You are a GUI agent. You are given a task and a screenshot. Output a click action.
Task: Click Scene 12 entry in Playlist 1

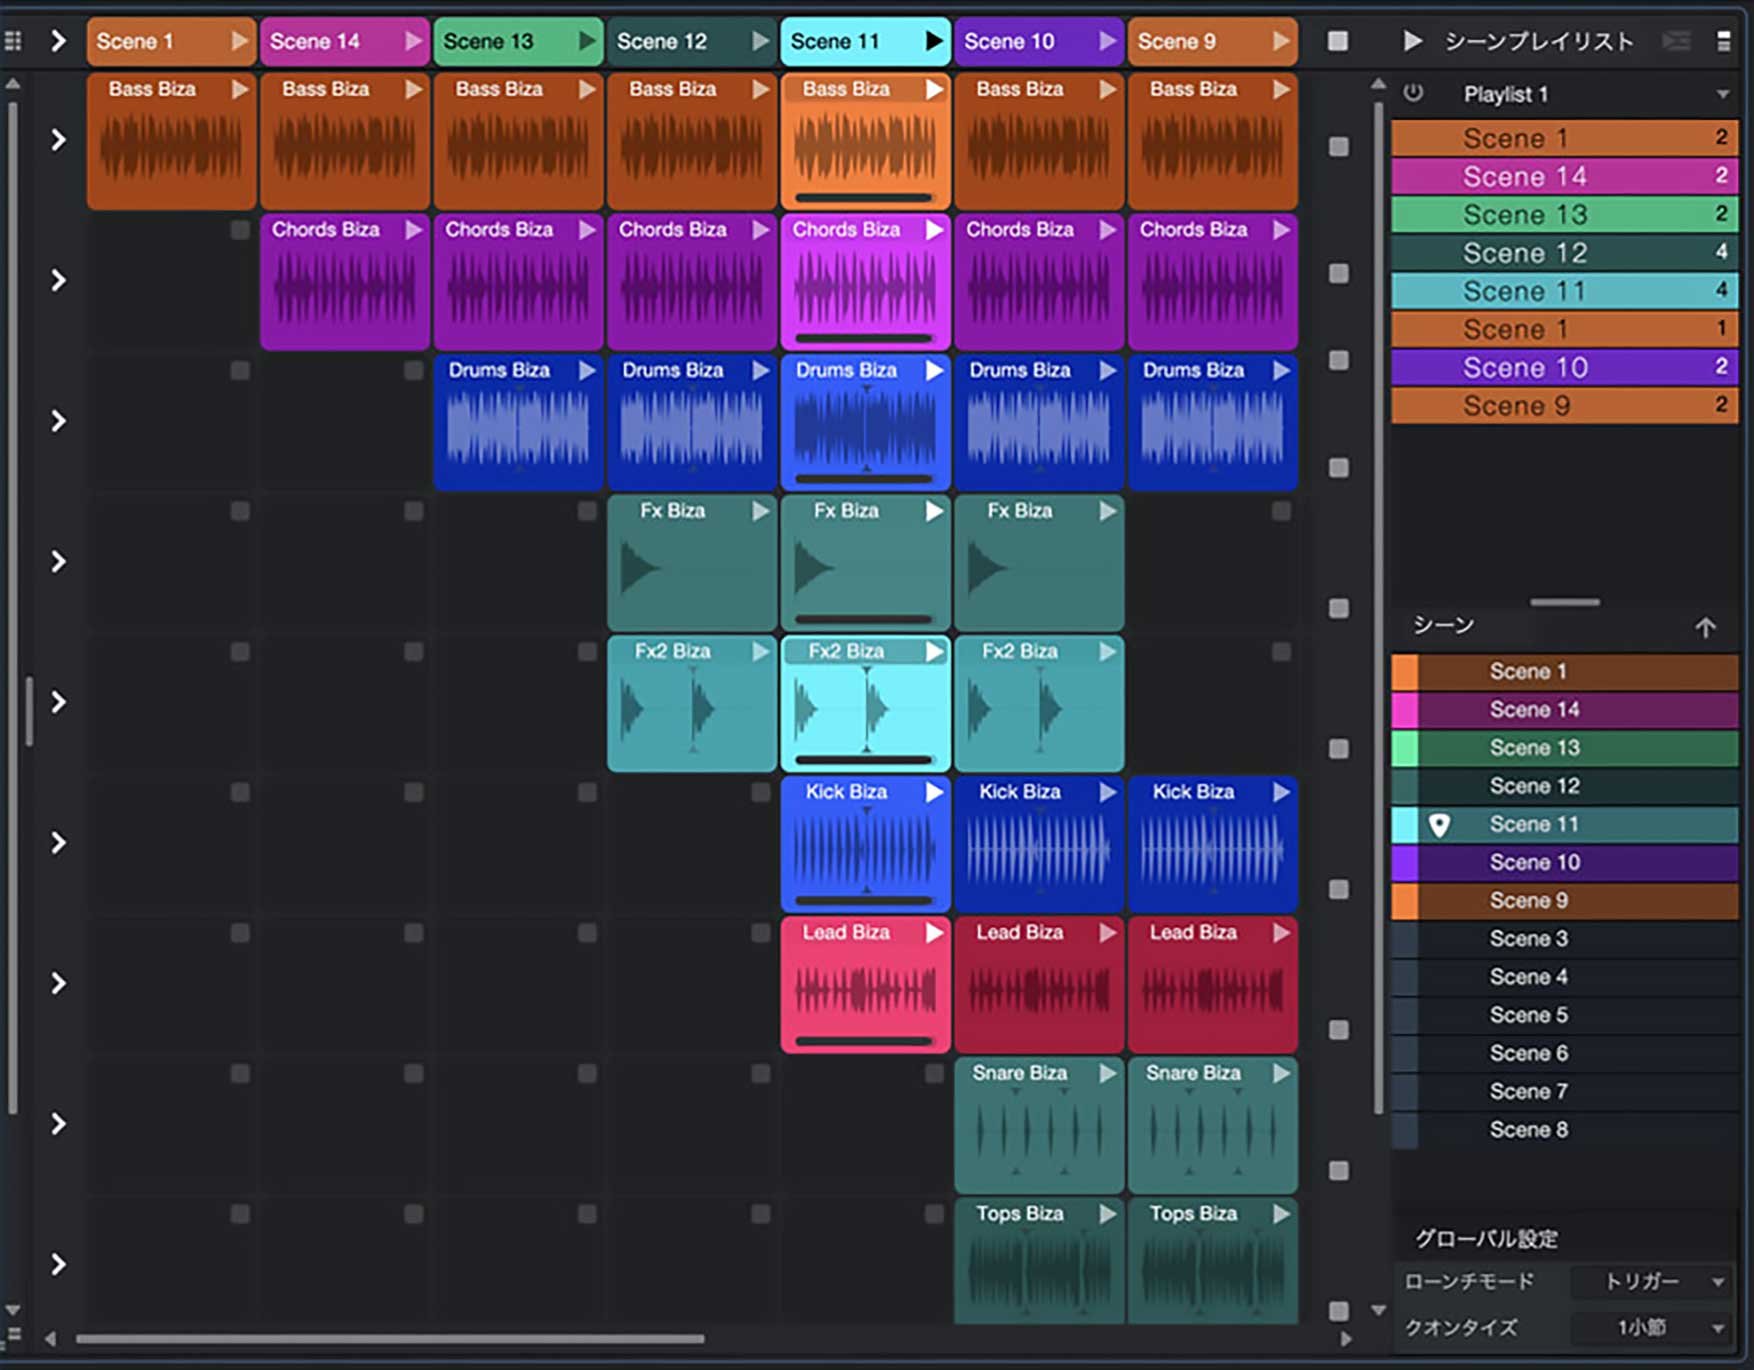coord(1563,252)
